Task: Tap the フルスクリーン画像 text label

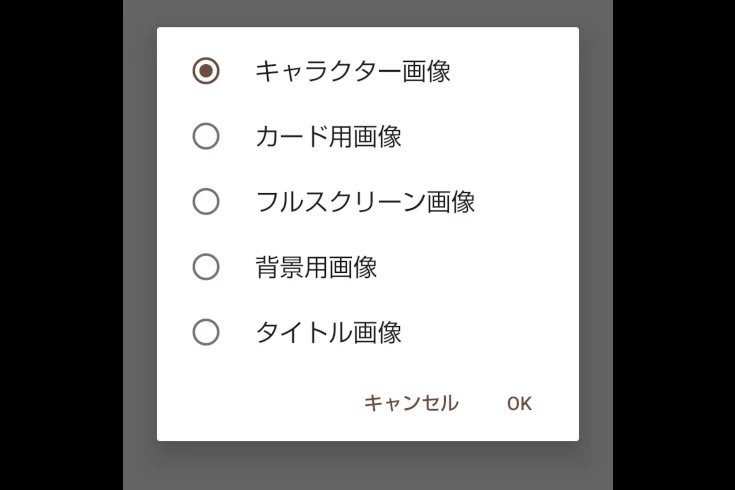Action: pos(366,202)
